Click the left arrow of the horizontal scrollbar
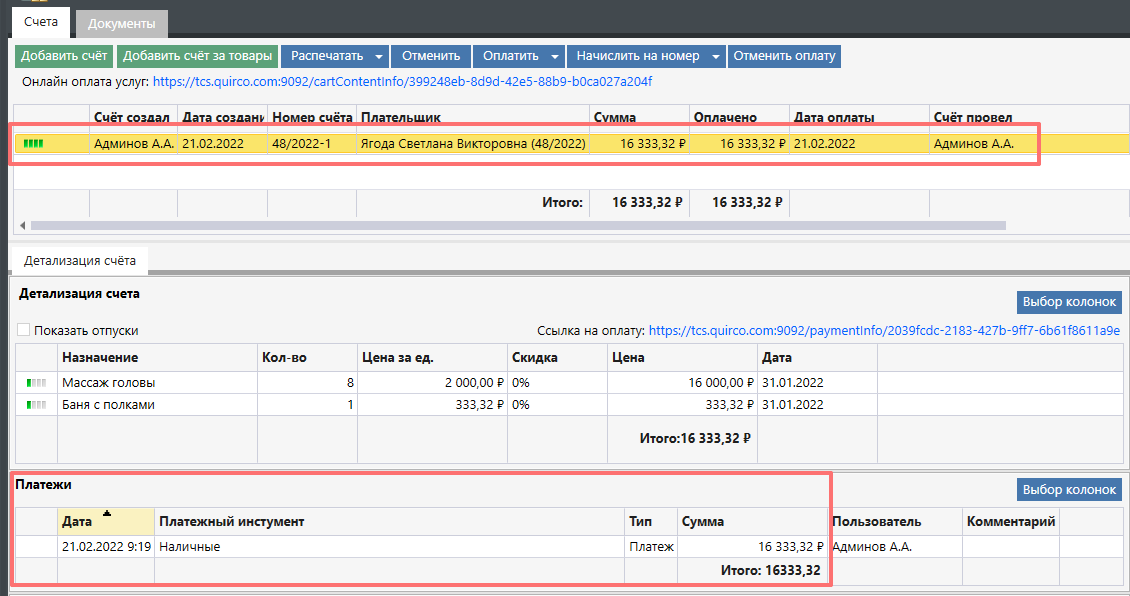The height and width of the screenshot is (596, 1130). point(23,226)
